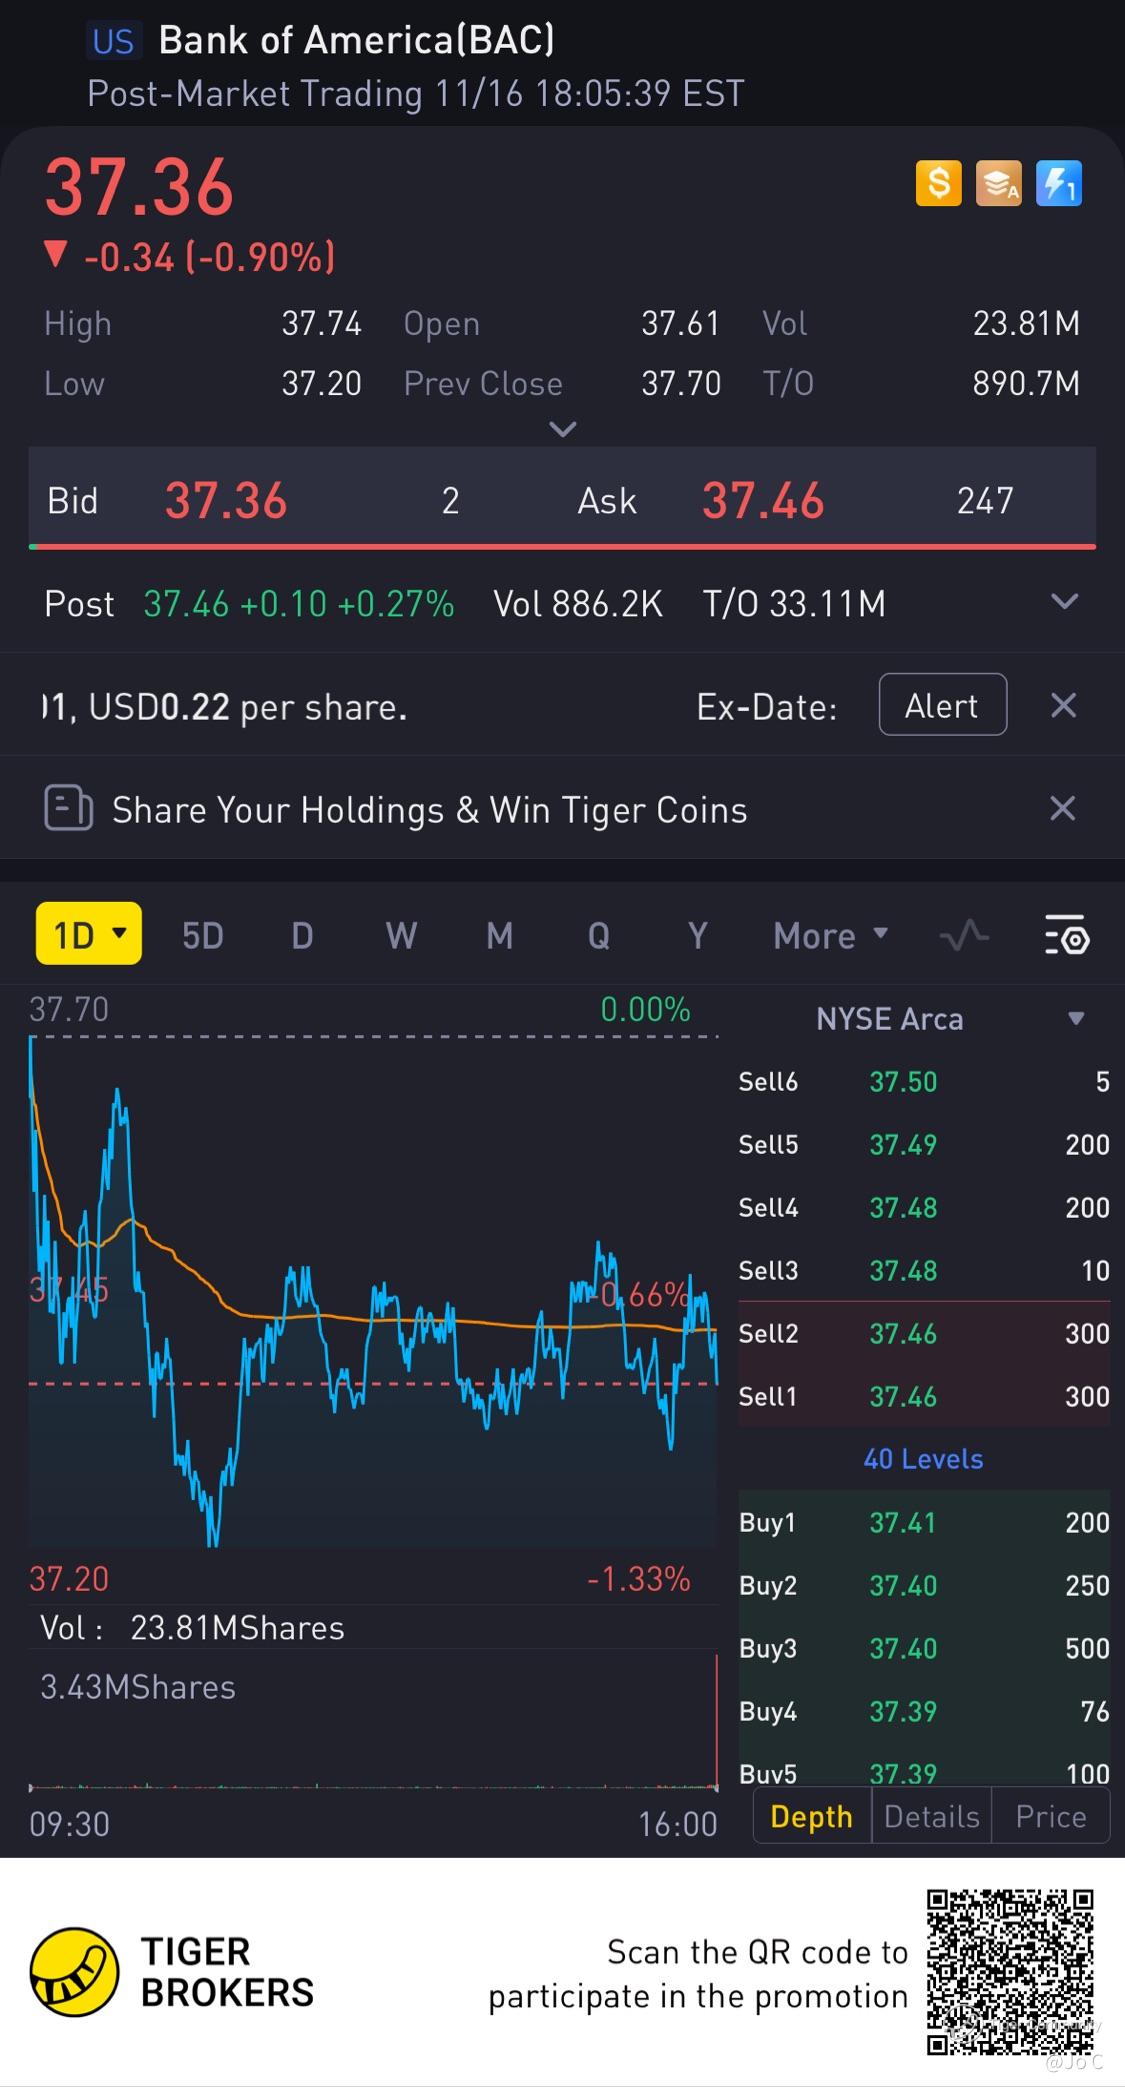Tap the High 37.74 value
The height and width of the screenshot is (2087, 1125).
tap(321, 323)
